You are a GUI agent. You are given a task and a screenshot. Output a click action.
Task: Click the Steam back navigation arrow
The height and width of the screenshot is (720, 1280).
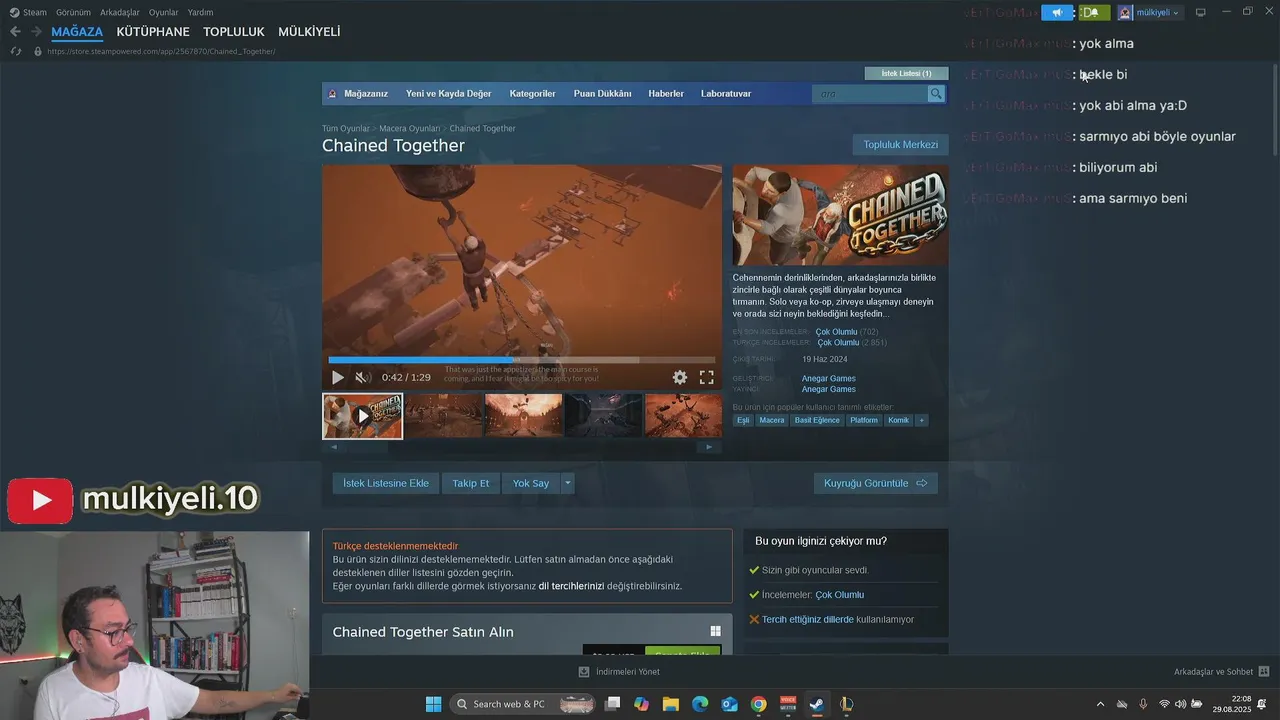[x=15, y=32]
